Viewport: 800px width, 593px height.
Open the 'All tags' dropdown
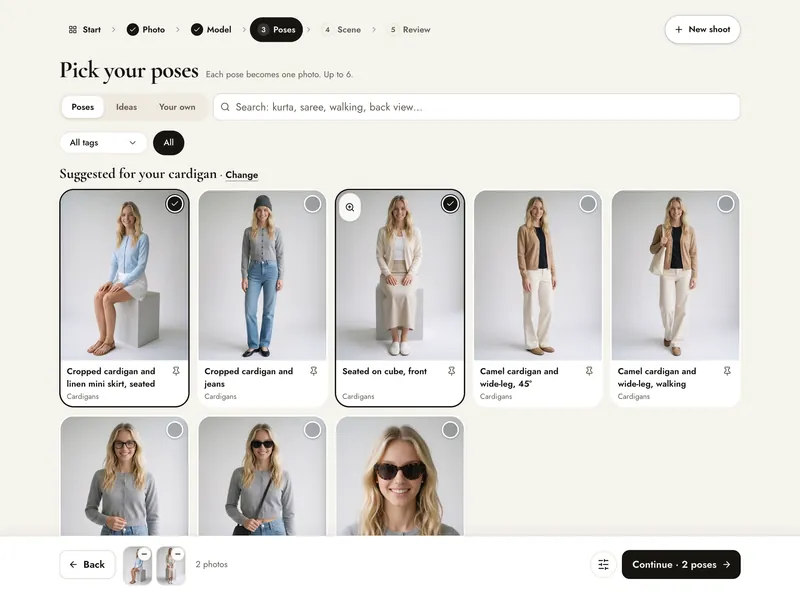103,143
